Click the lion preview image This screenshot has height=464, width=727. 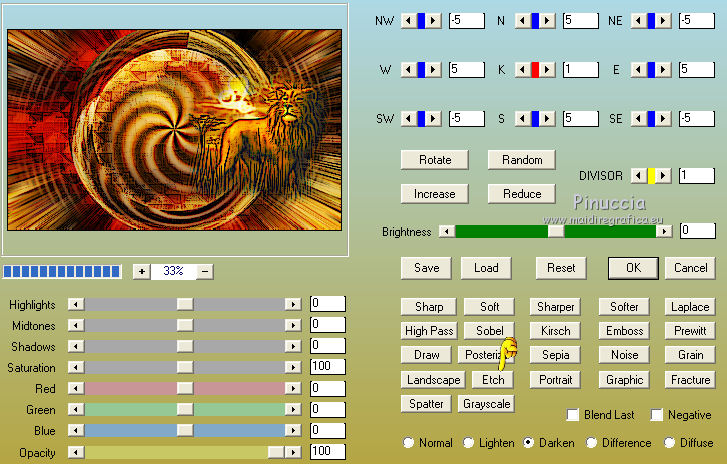coord(175,130)
